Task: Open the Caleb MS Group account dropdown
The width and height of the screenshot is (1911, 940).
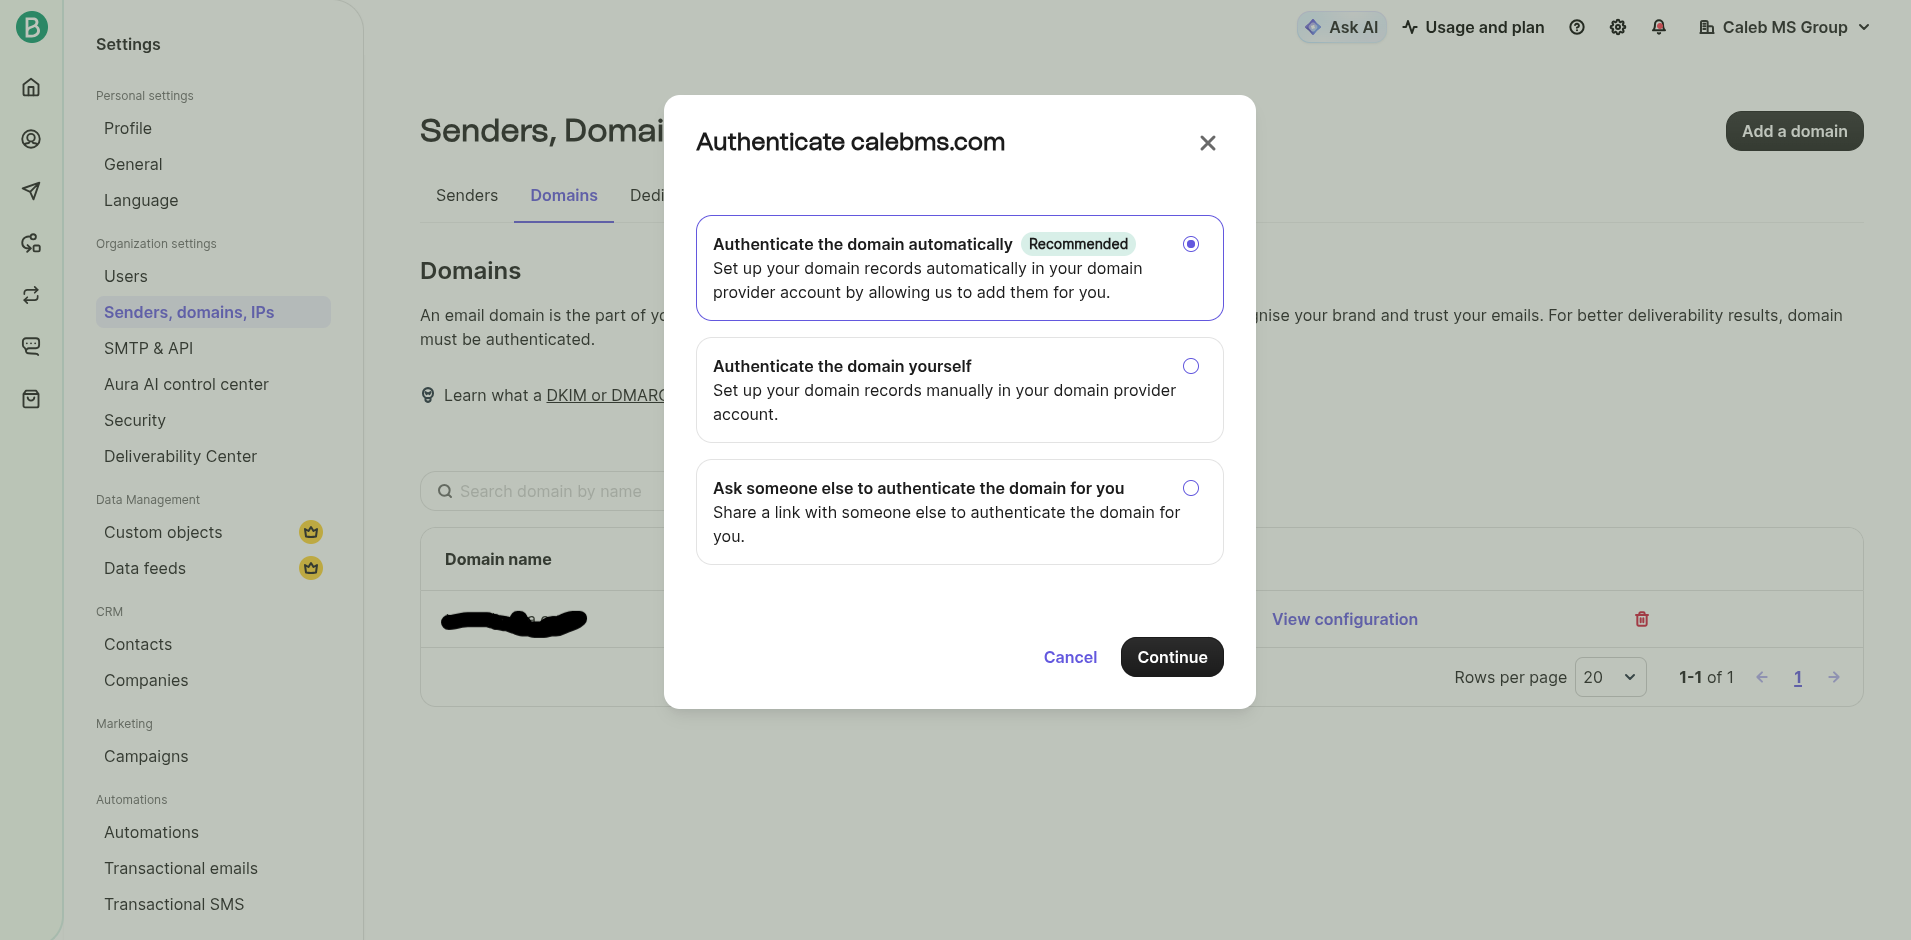Action: tap(1785, 27)
